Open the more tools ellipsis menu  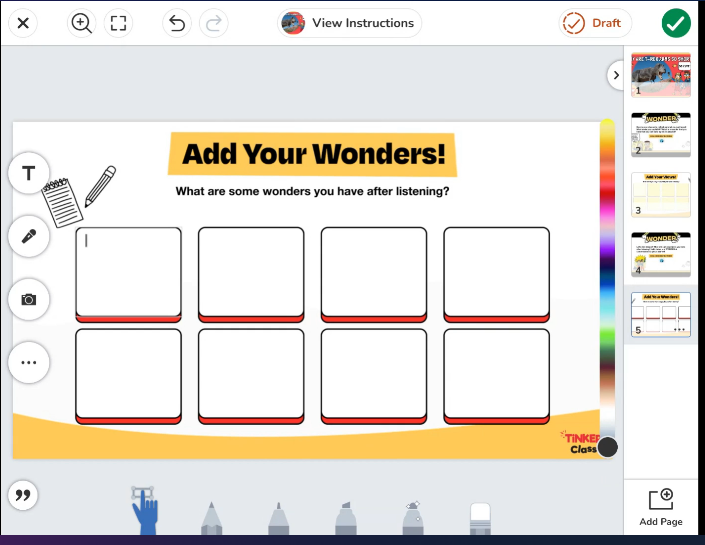point(29,362)
